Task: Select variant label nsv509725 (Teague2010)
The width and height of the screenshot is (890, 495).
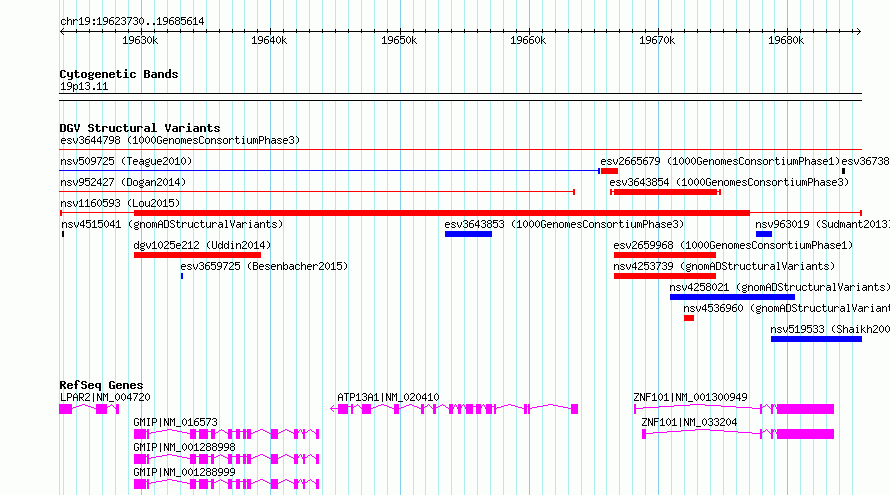Action: click(126, 161)
